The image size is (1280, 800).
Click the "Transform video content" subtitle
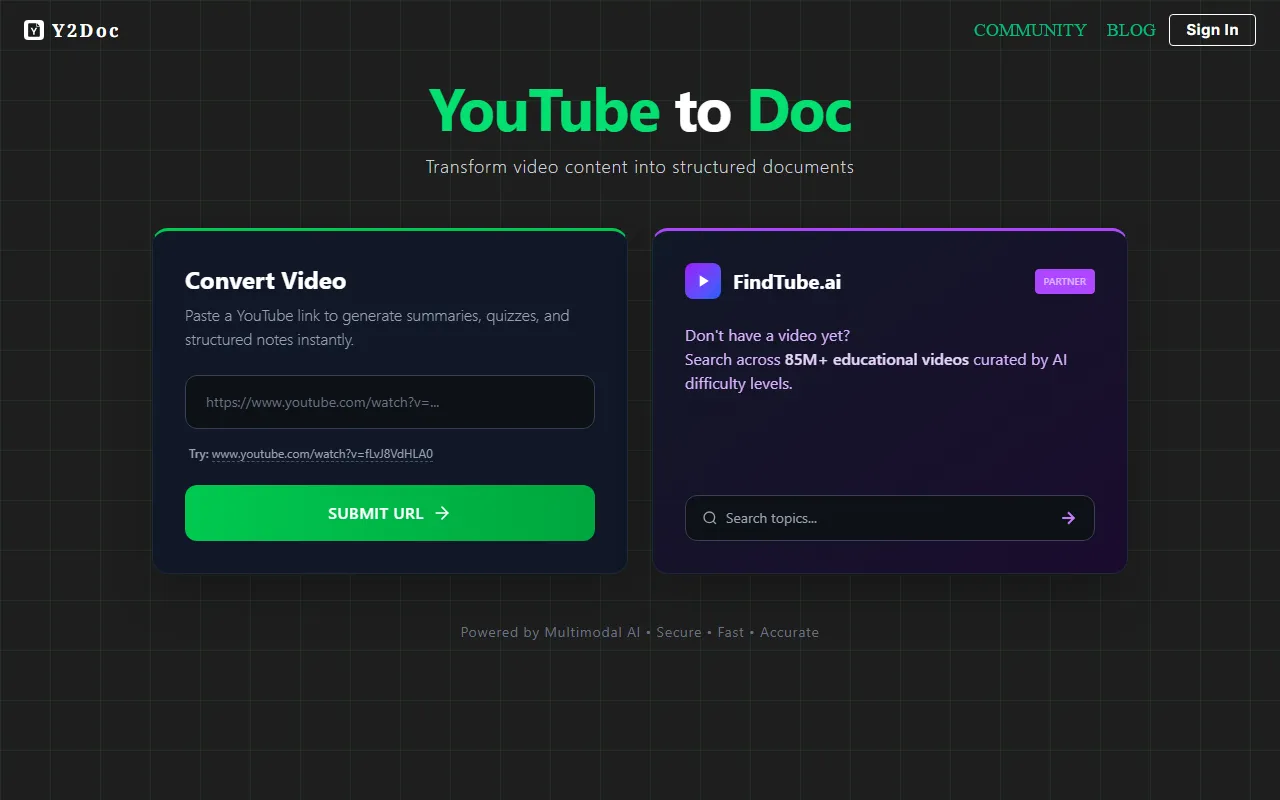[640, 167]
